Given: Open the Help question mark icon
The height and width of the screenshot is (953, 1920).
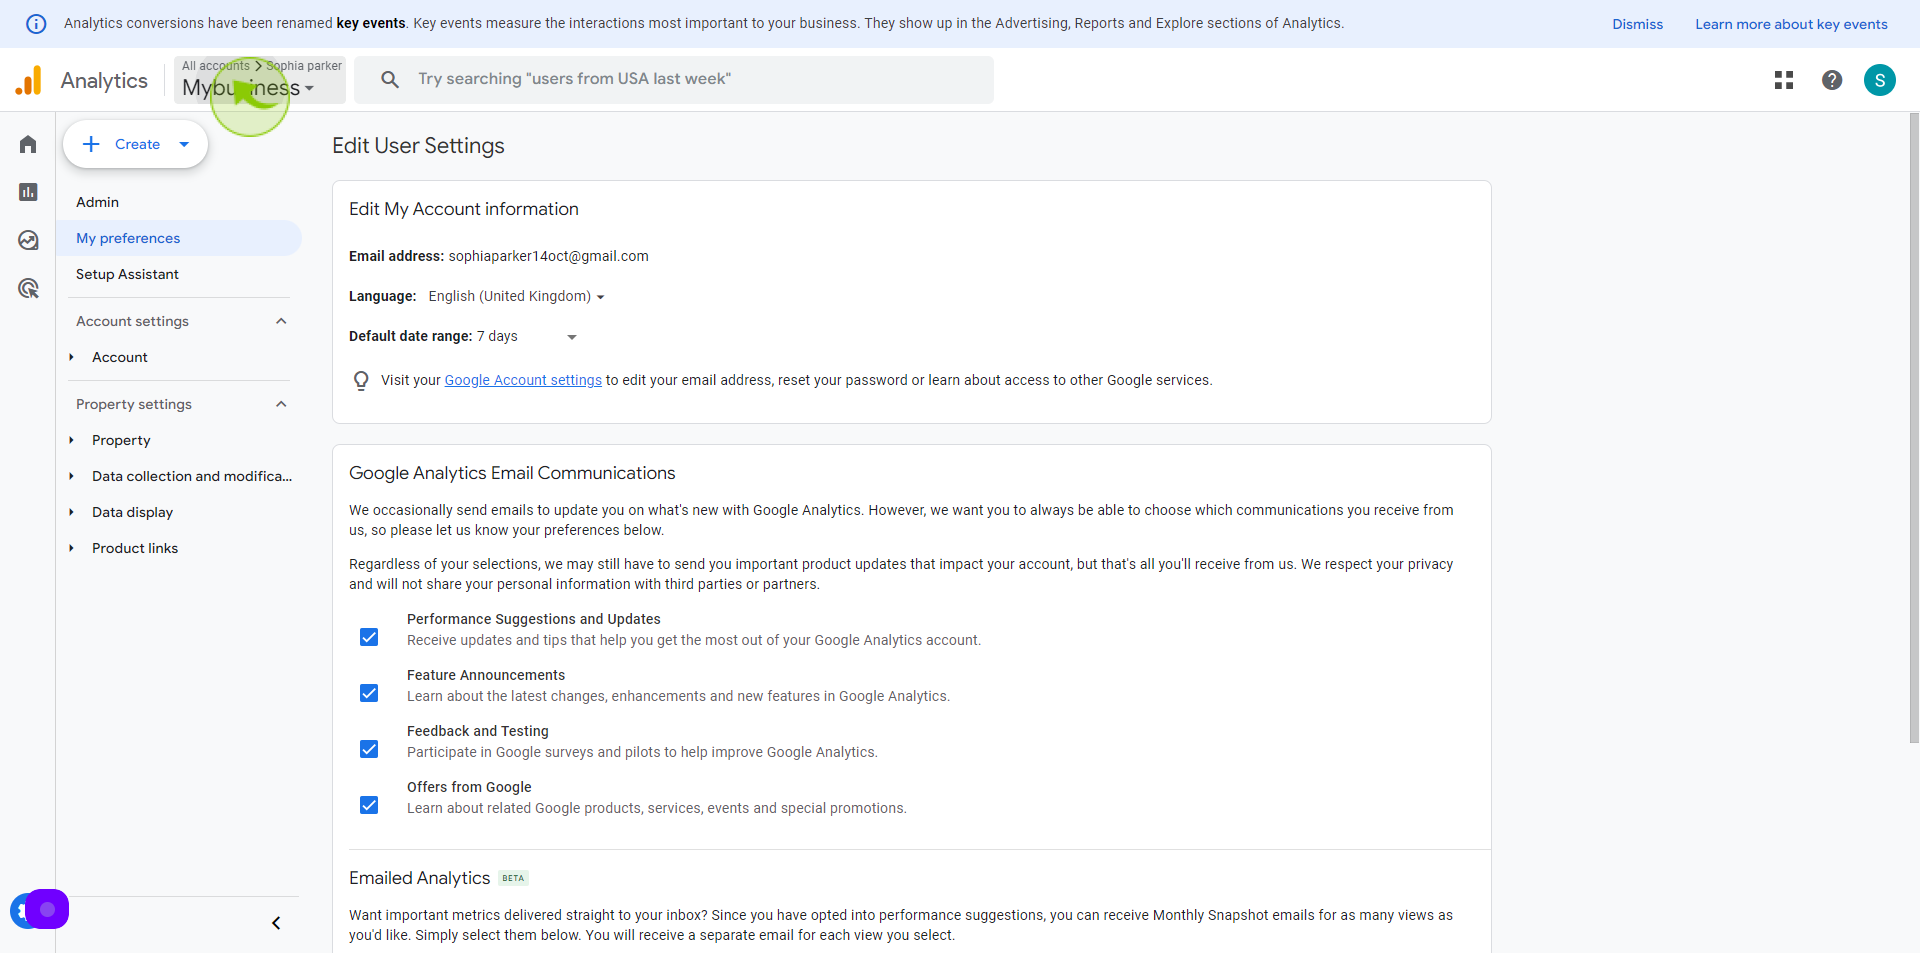Looking at the screenshot, I should pyautogui.click(x=1832, y=80).
